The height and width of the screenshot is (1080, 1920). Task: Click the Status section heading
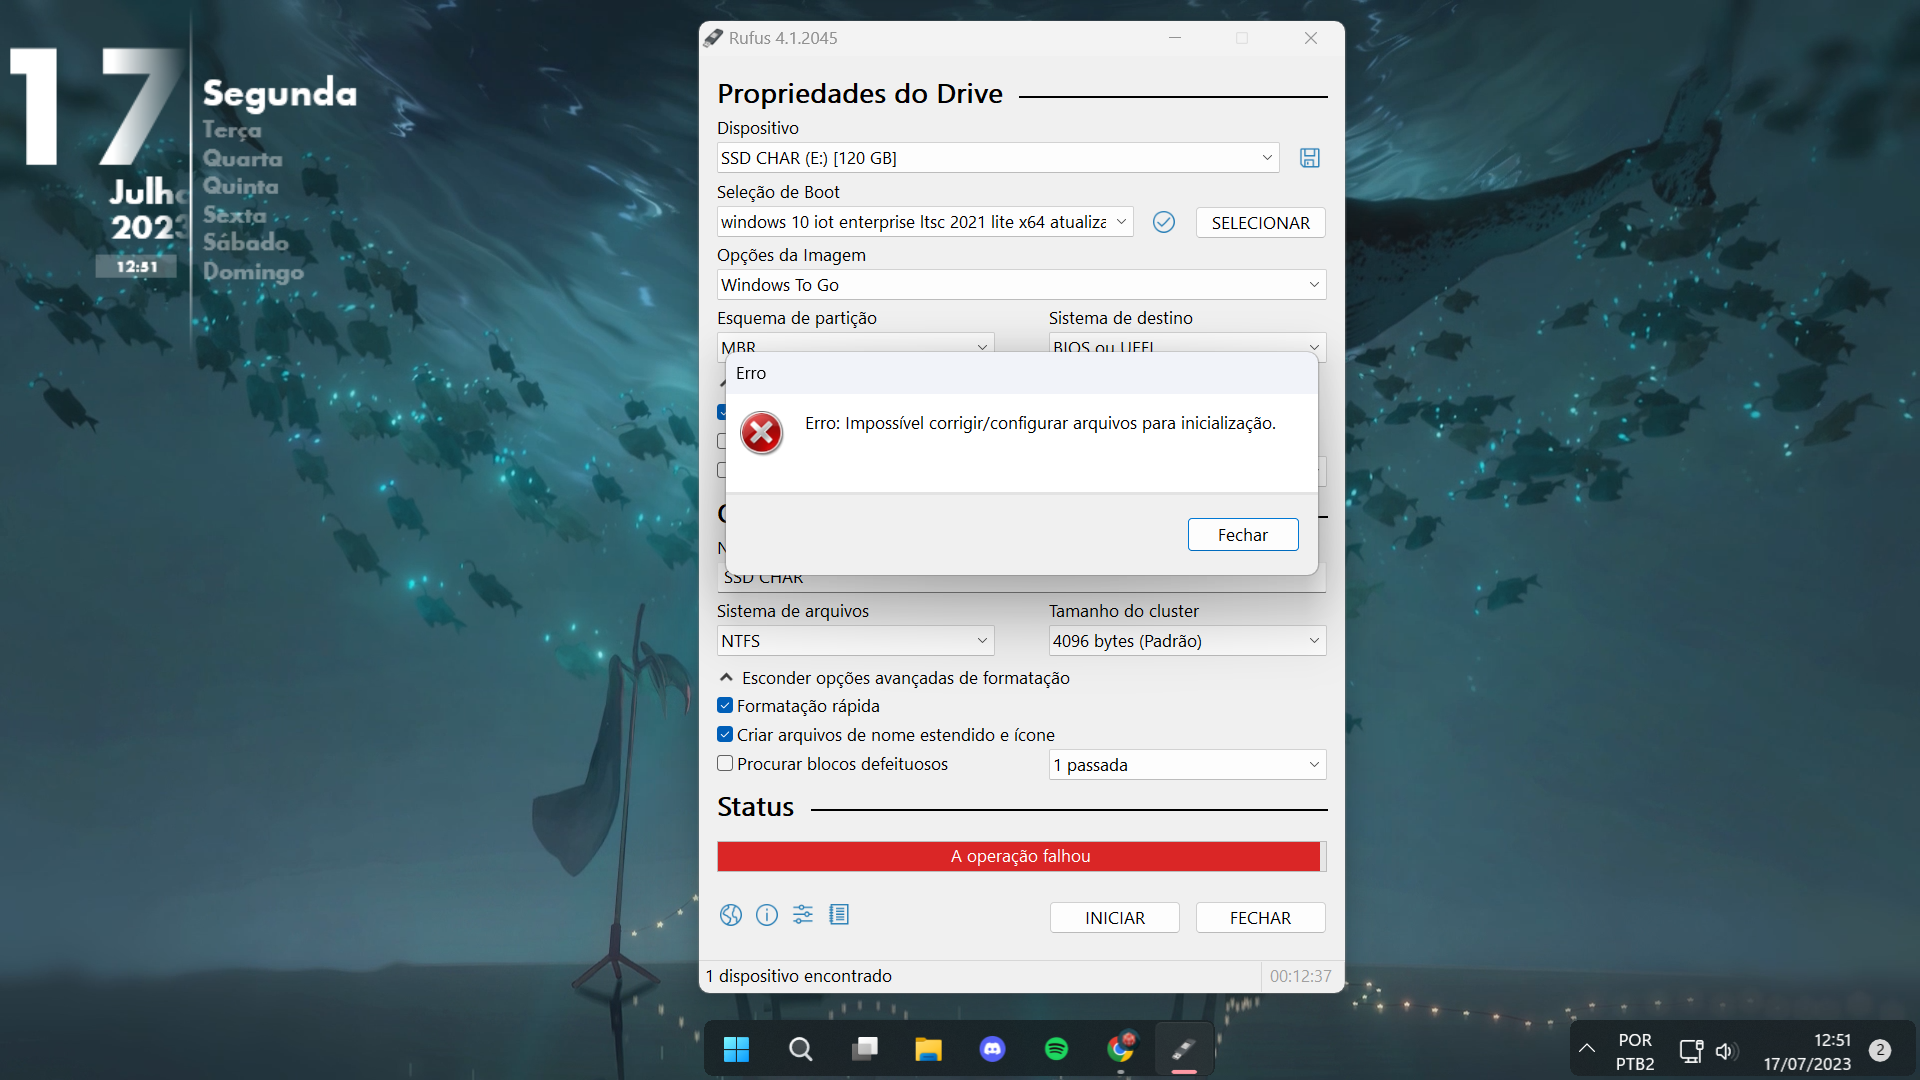755,807
